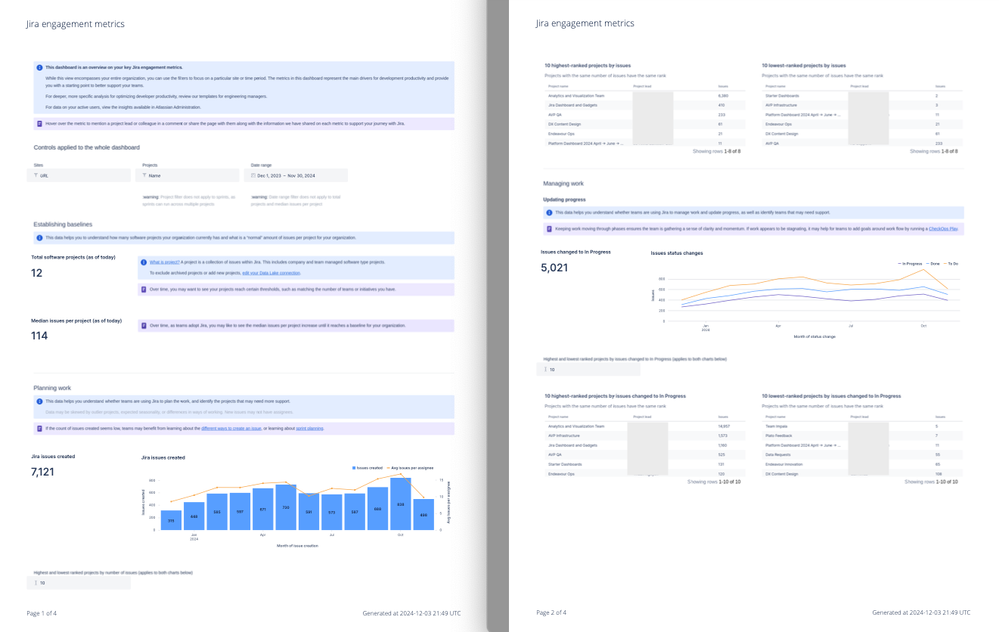Open the Sites URL filter dropdown
The width and height of the screenshot is (999, 632).
point(79,175)
